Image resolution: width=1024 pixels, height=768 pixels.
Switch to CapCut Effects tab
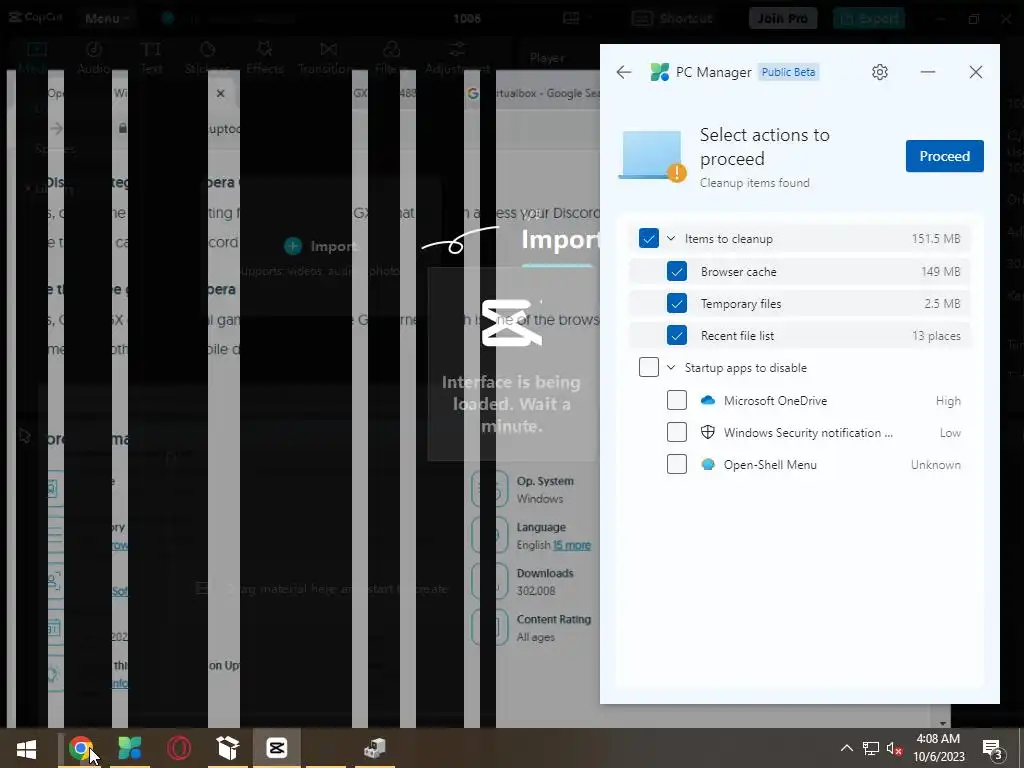[x=264, y=57]
